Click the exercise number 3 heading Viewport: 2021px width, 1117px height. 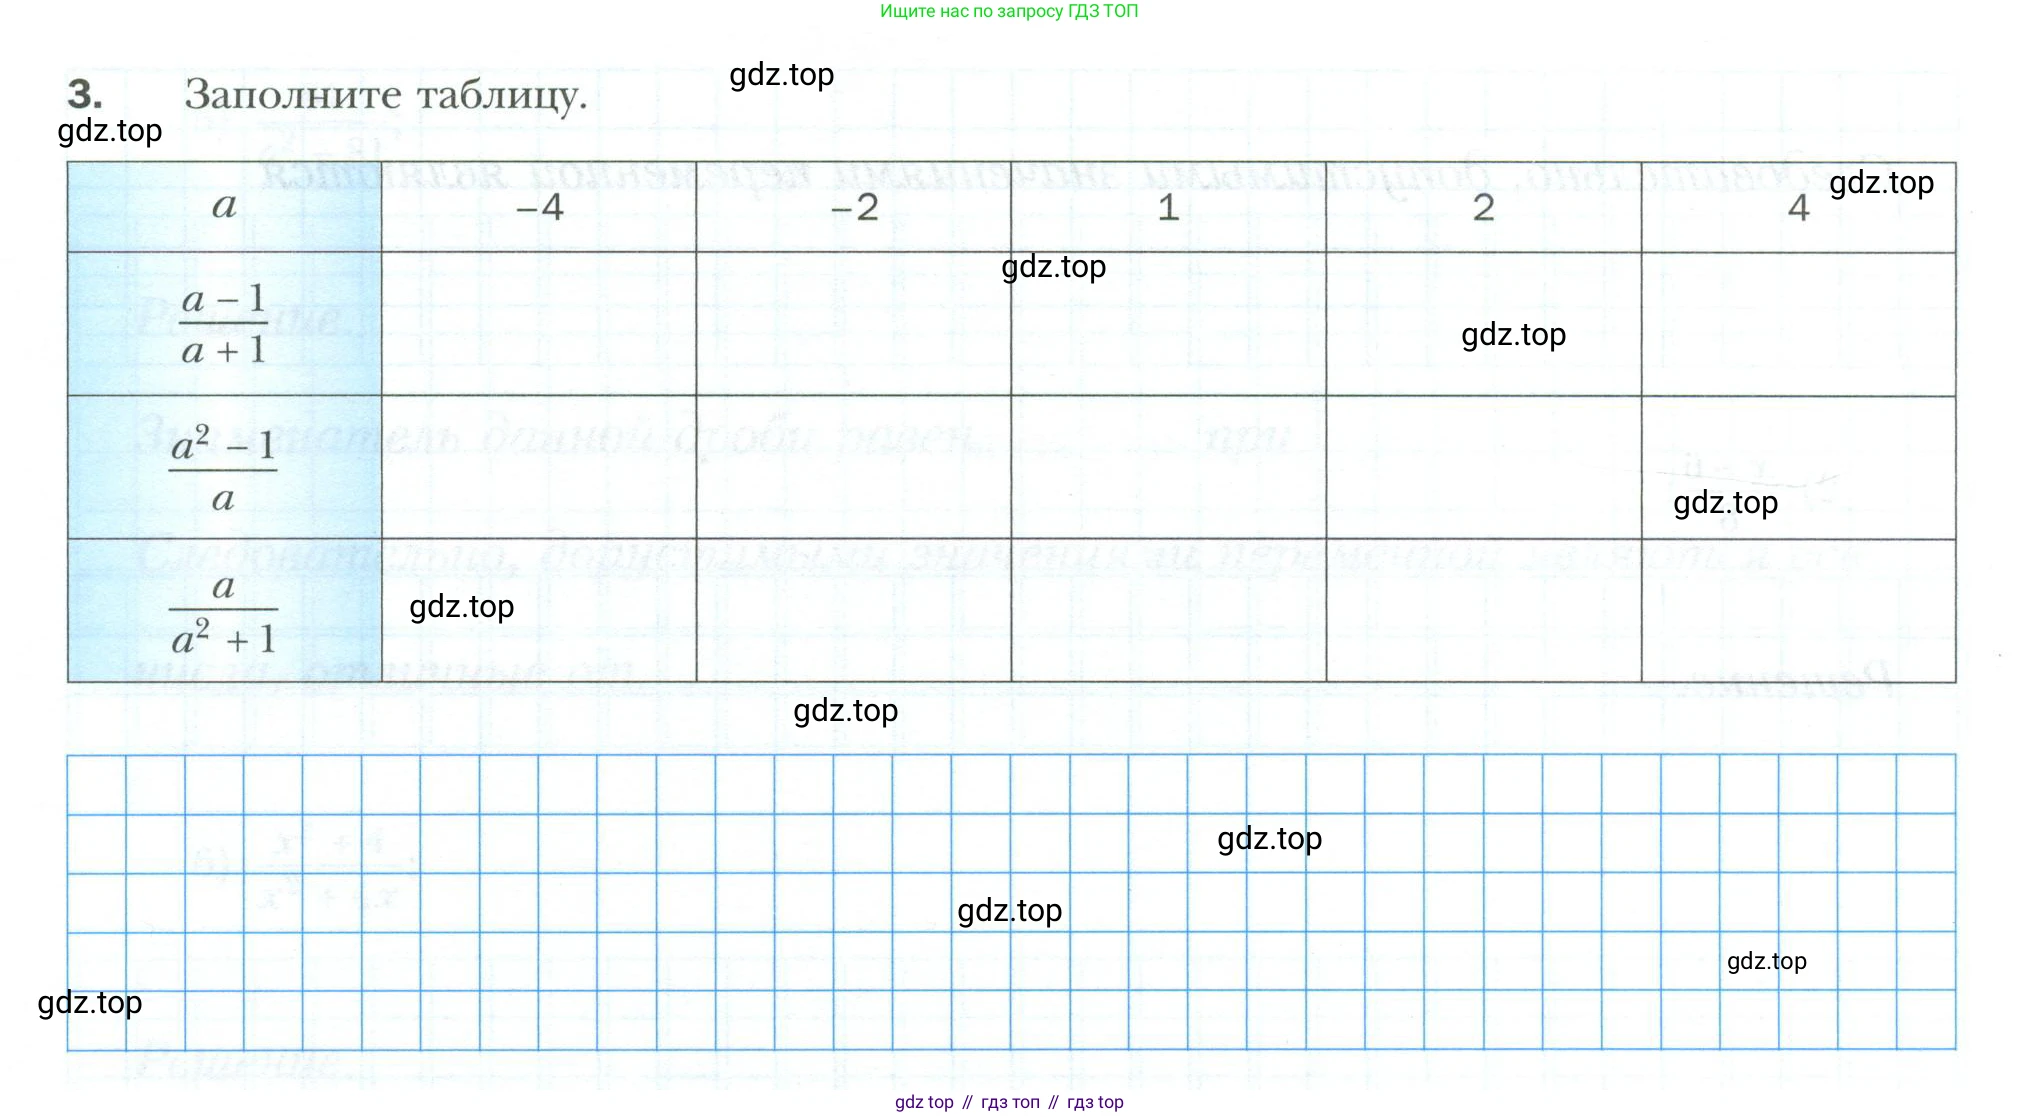click(x=85, y=94)
